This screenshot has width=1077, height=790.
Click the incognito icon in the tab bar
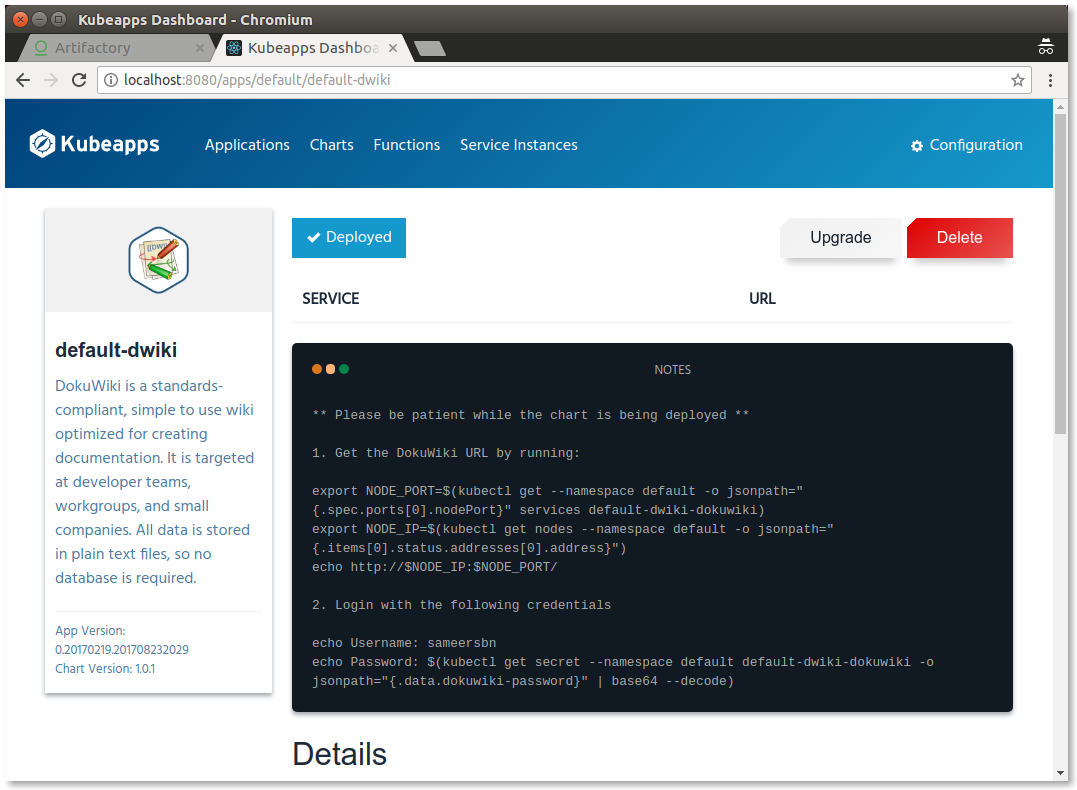(1045, 47)
